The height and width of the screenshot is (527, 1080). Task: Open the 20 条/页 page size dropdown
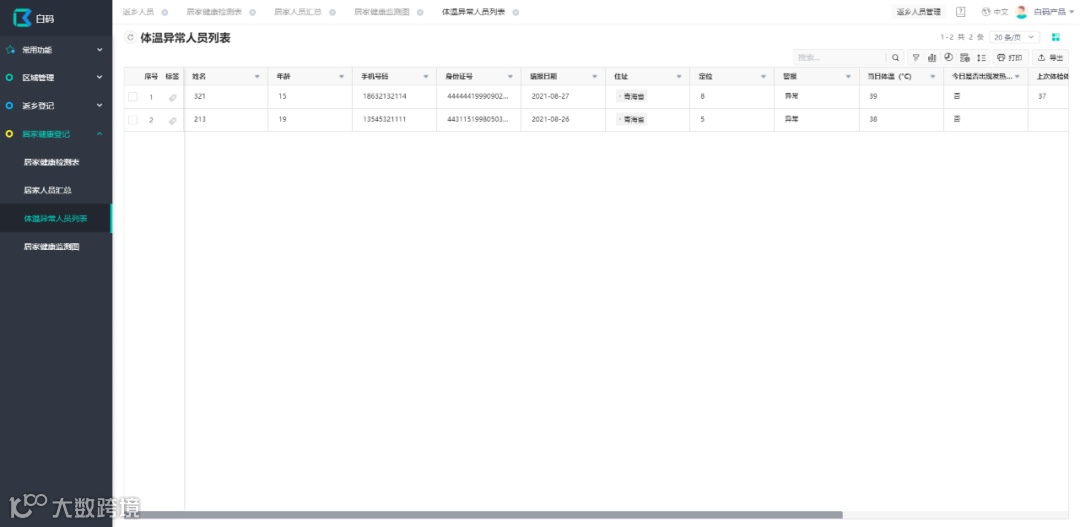tap(1015, 37)
